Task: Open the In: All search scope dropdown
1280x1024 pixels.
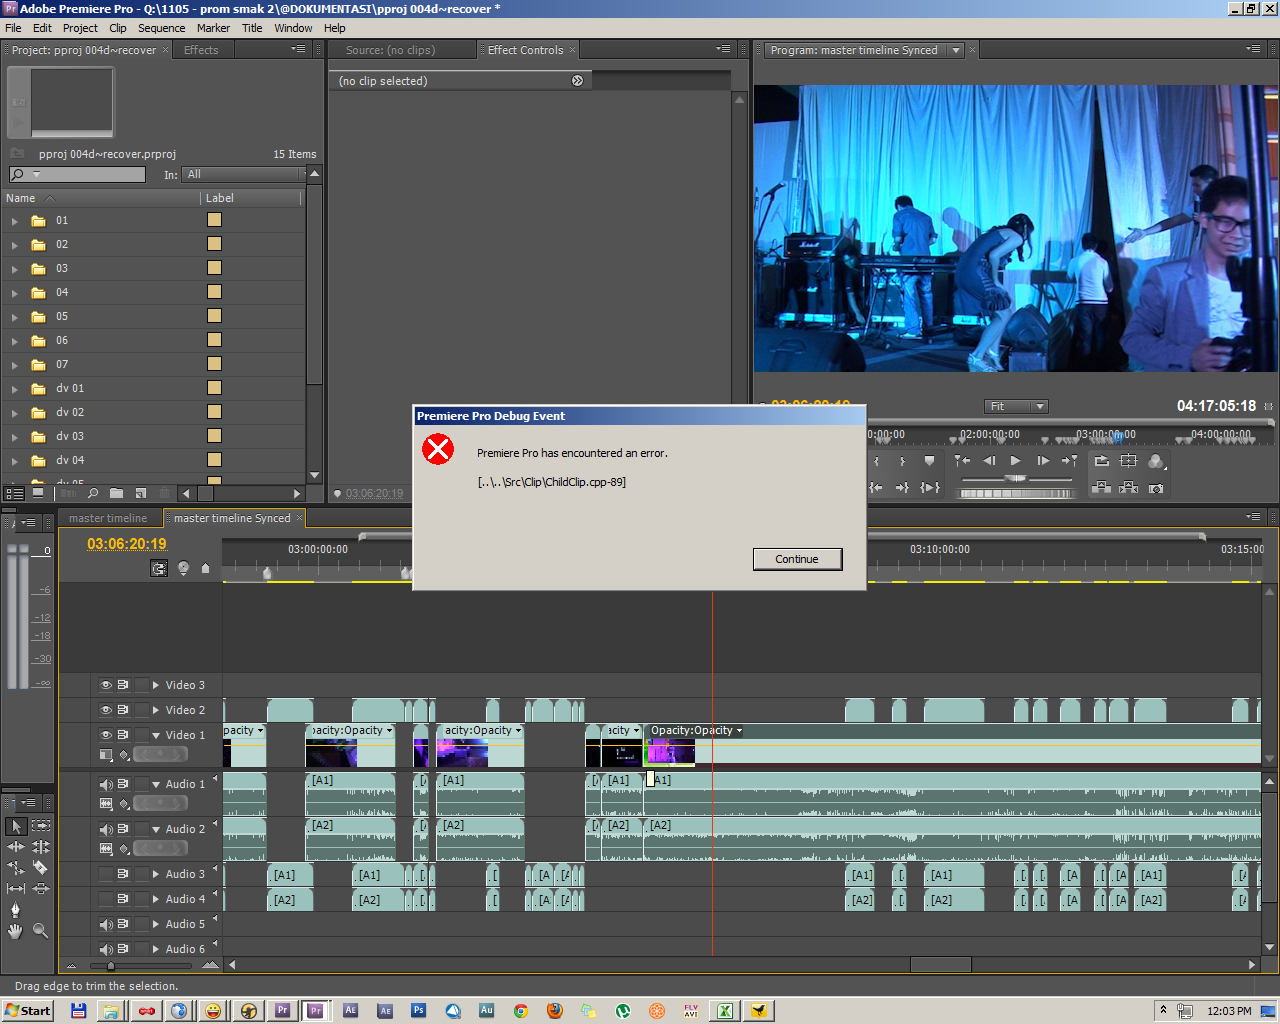Action: tap(243, 174)
